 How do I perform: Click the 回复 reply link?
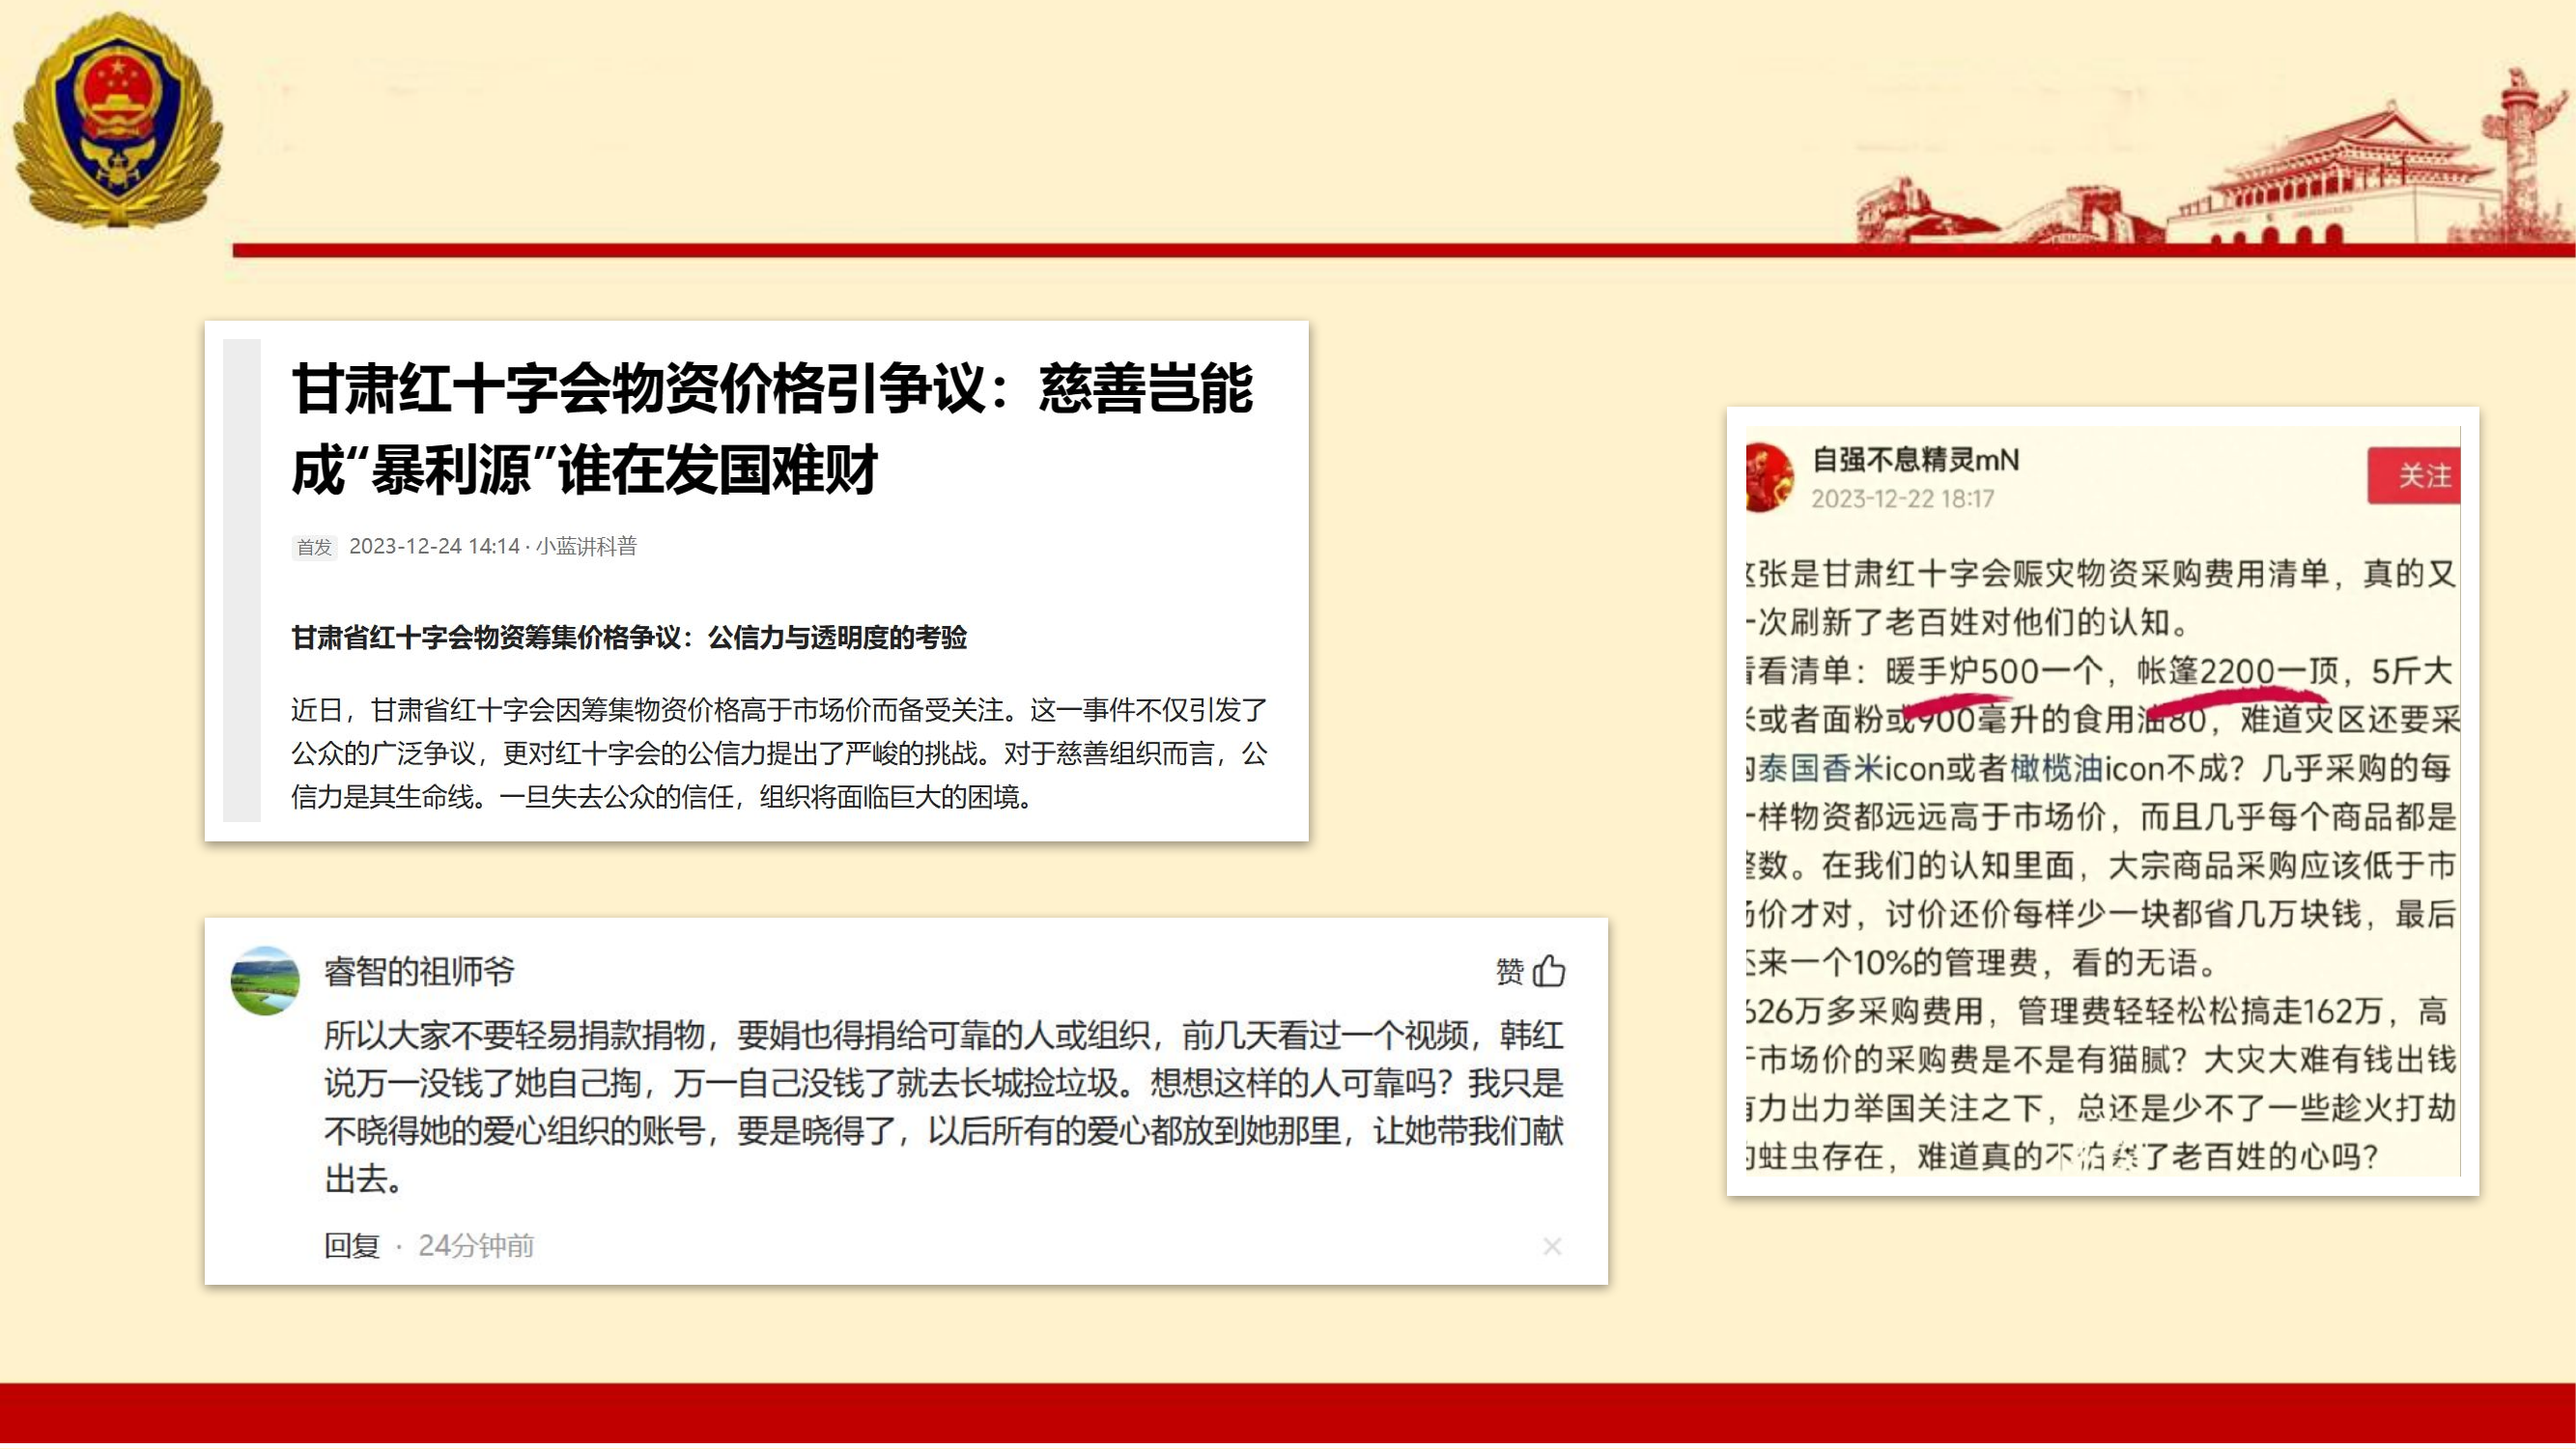click(352, 1246)
